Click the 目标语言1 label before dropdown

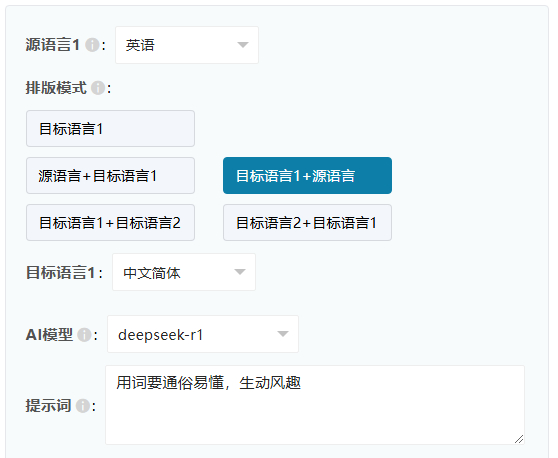[x=60, y=273]
